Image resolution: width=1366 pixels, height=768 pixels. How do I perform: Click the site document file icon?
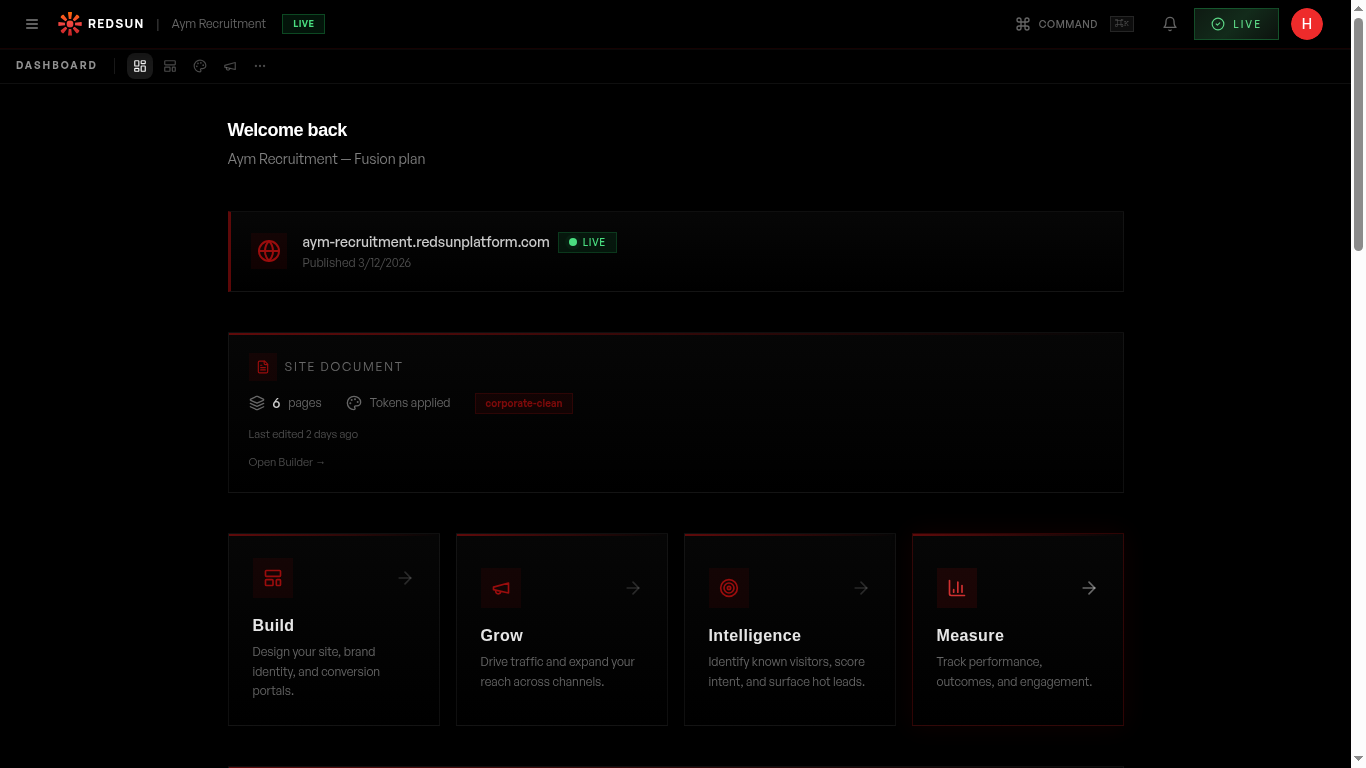point(263,367)
